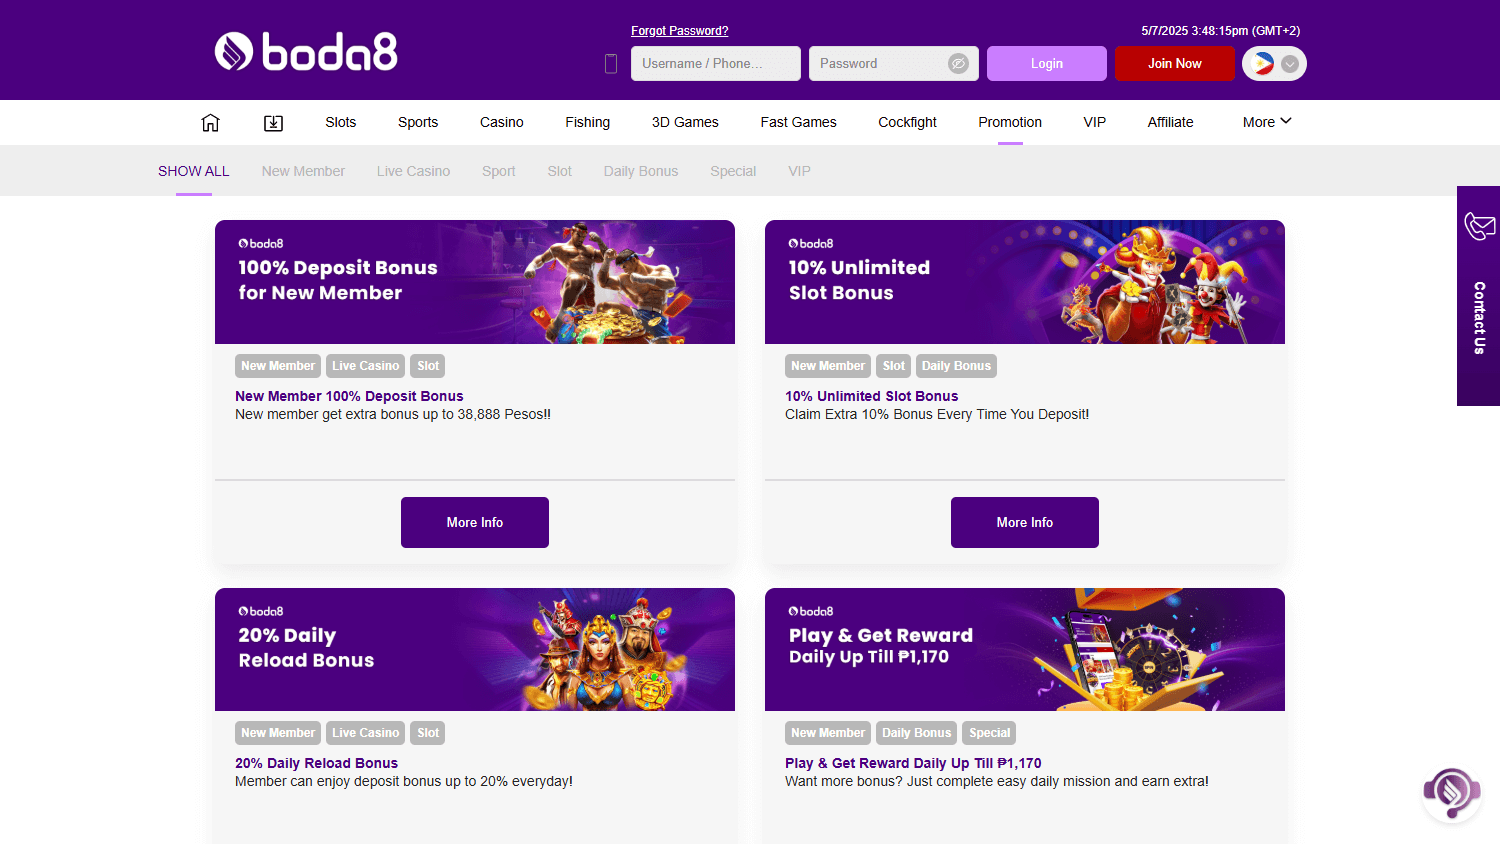
Task: Click Daily Bonus tag on Unlimited Slot card
Action: coord(956,366)
